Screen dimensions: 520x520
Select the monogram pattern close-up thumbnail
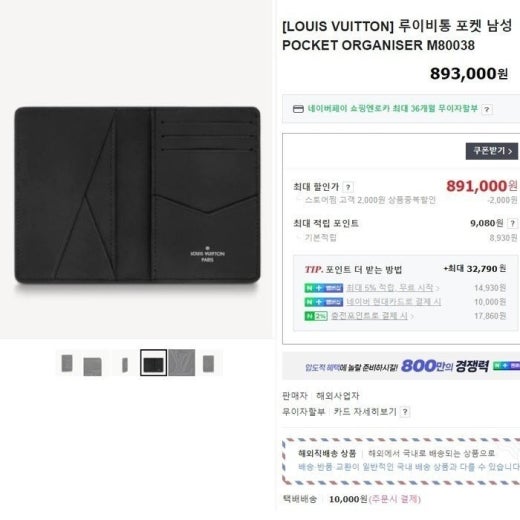click(182, 363)
